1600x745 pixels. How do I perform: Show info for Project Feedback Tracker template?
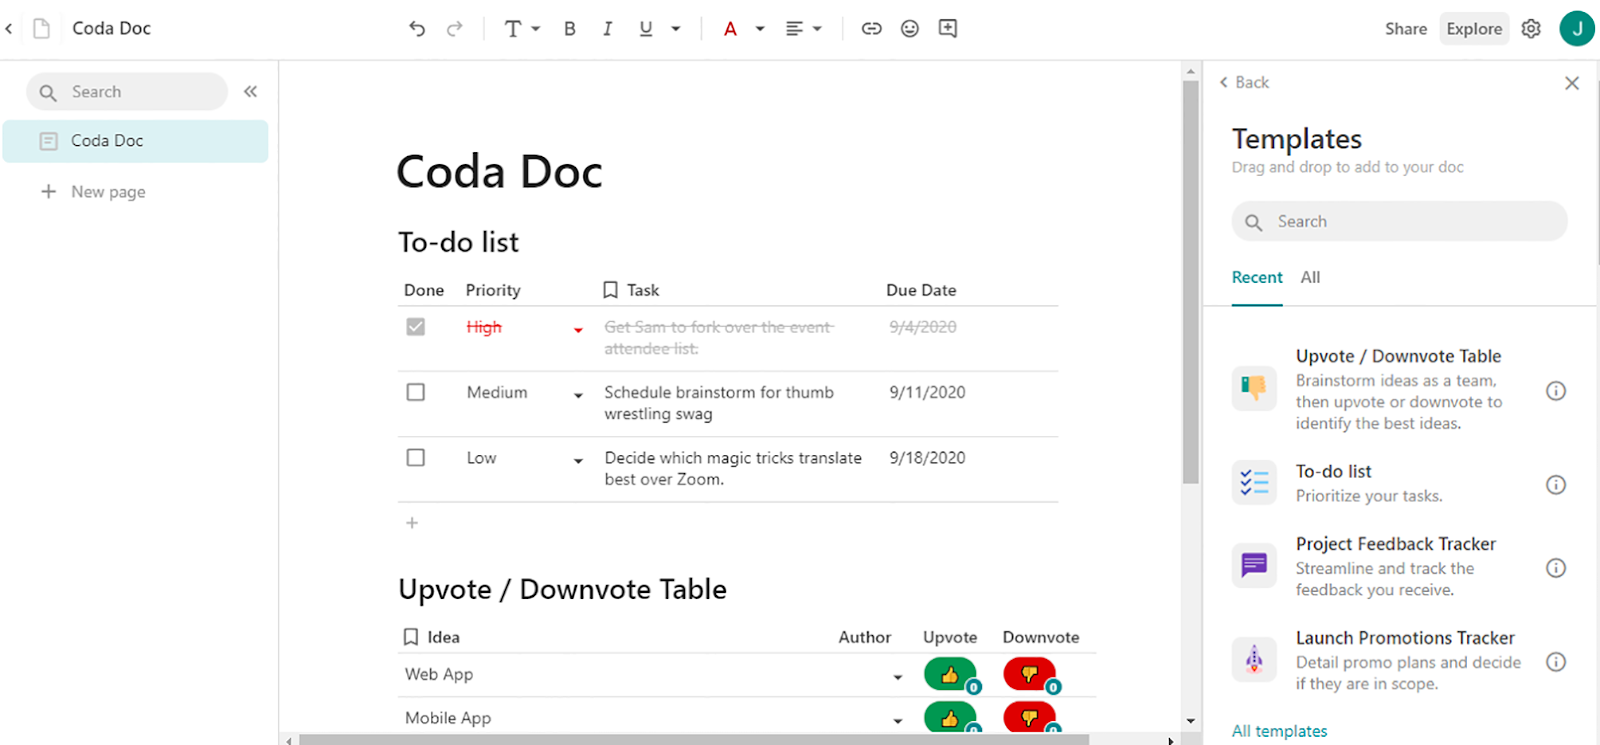point(1556,568)
